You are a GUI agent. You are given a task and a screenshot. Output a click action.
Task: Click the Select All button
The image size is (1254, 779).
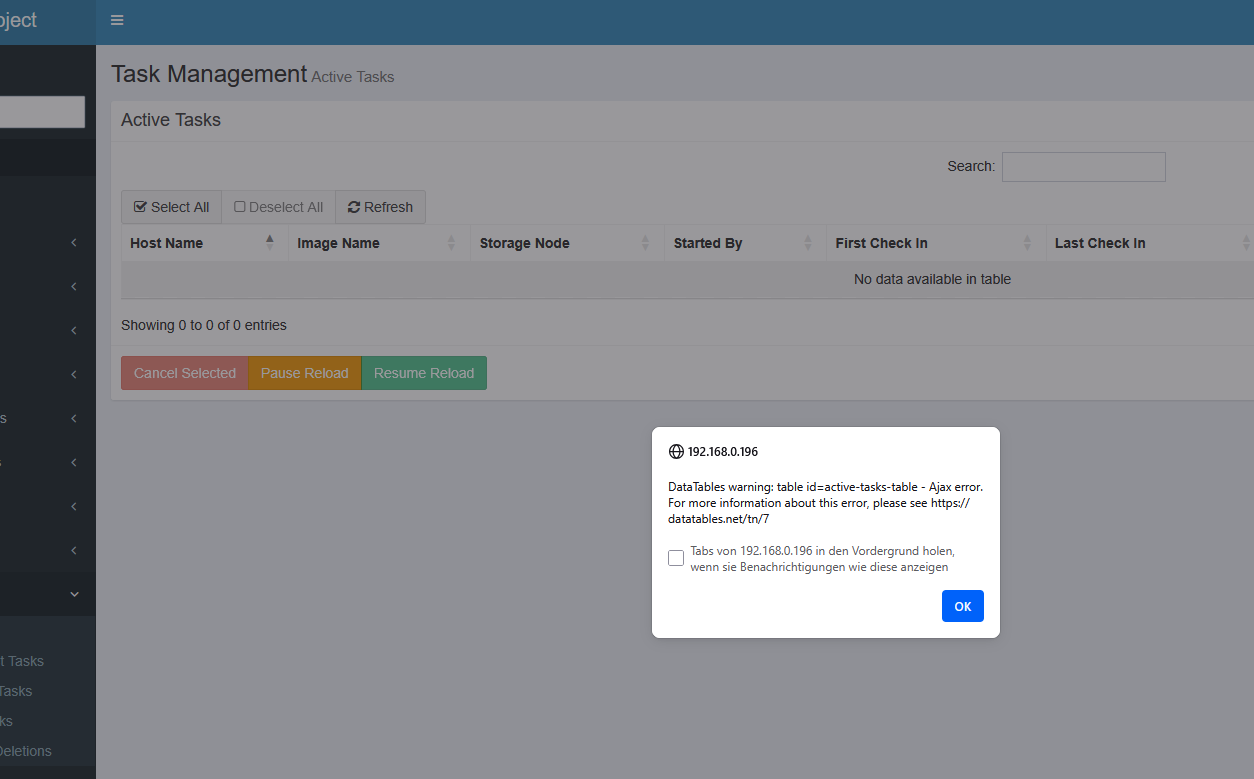pyautogui.click(x=171, y=207)
